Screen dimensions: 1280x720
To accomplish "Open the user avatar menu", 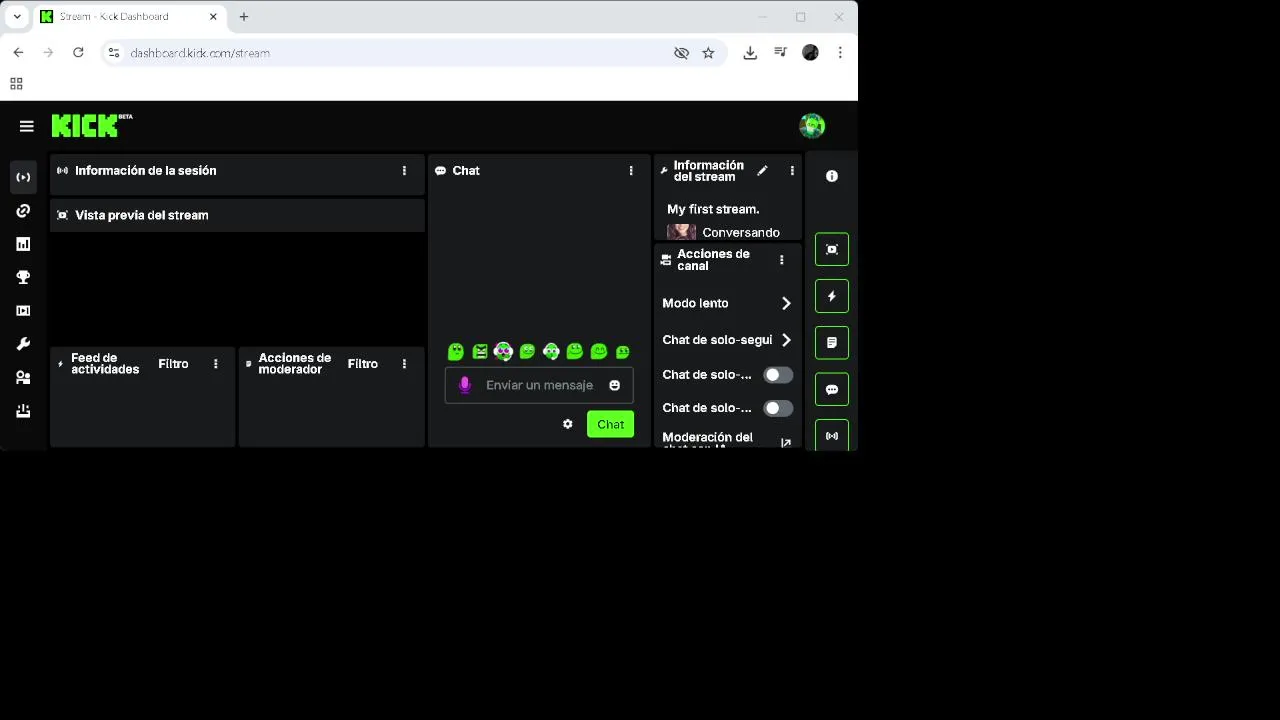I will (812, 126).
